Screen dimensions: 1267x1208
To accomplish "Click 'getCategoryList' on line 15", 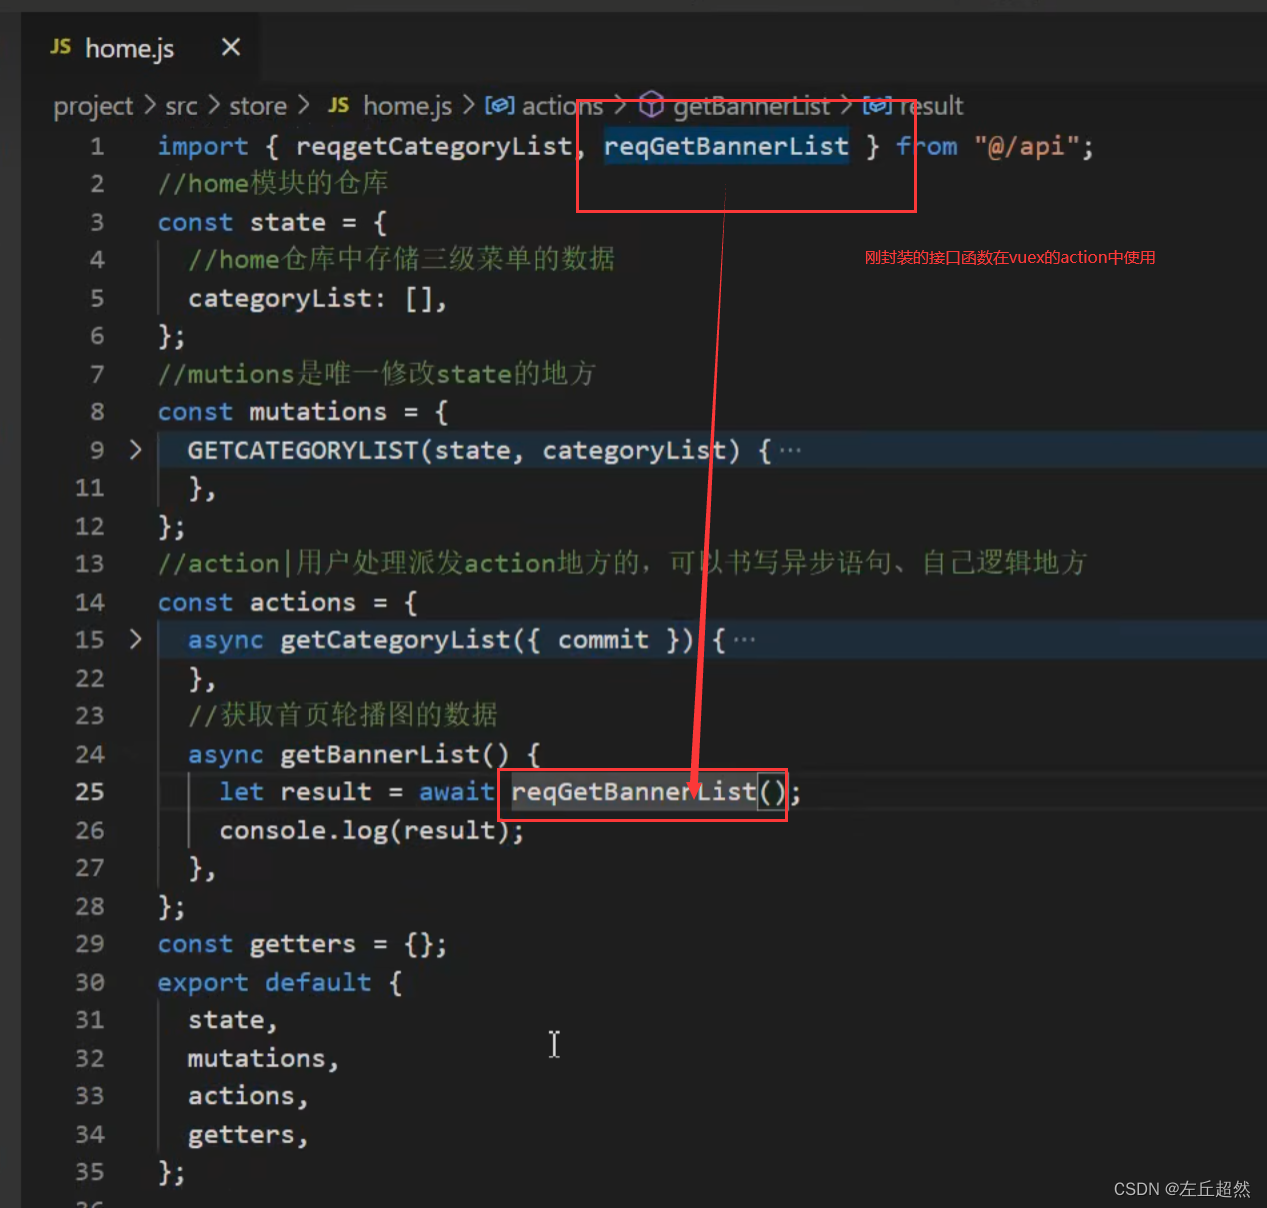I will tap(396, 639).
